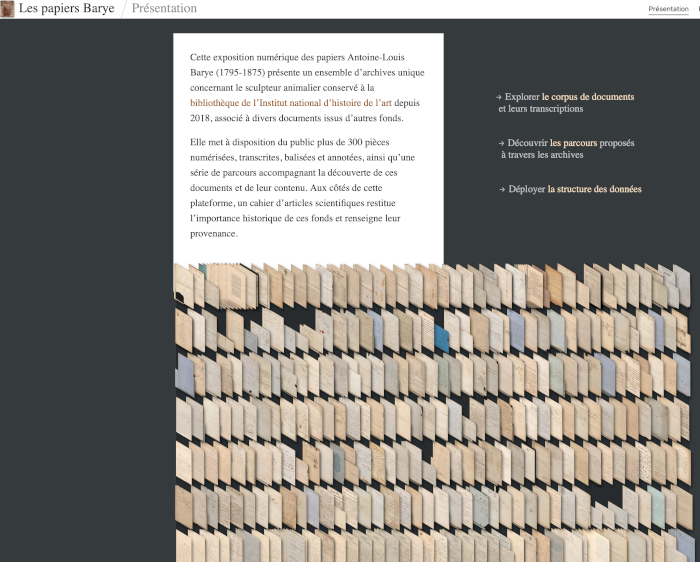Image resolution: width=700 pixels, height=562 pixels.
Task: Click the Barye portrait logo icon
Action: click(x=8, y=9)
